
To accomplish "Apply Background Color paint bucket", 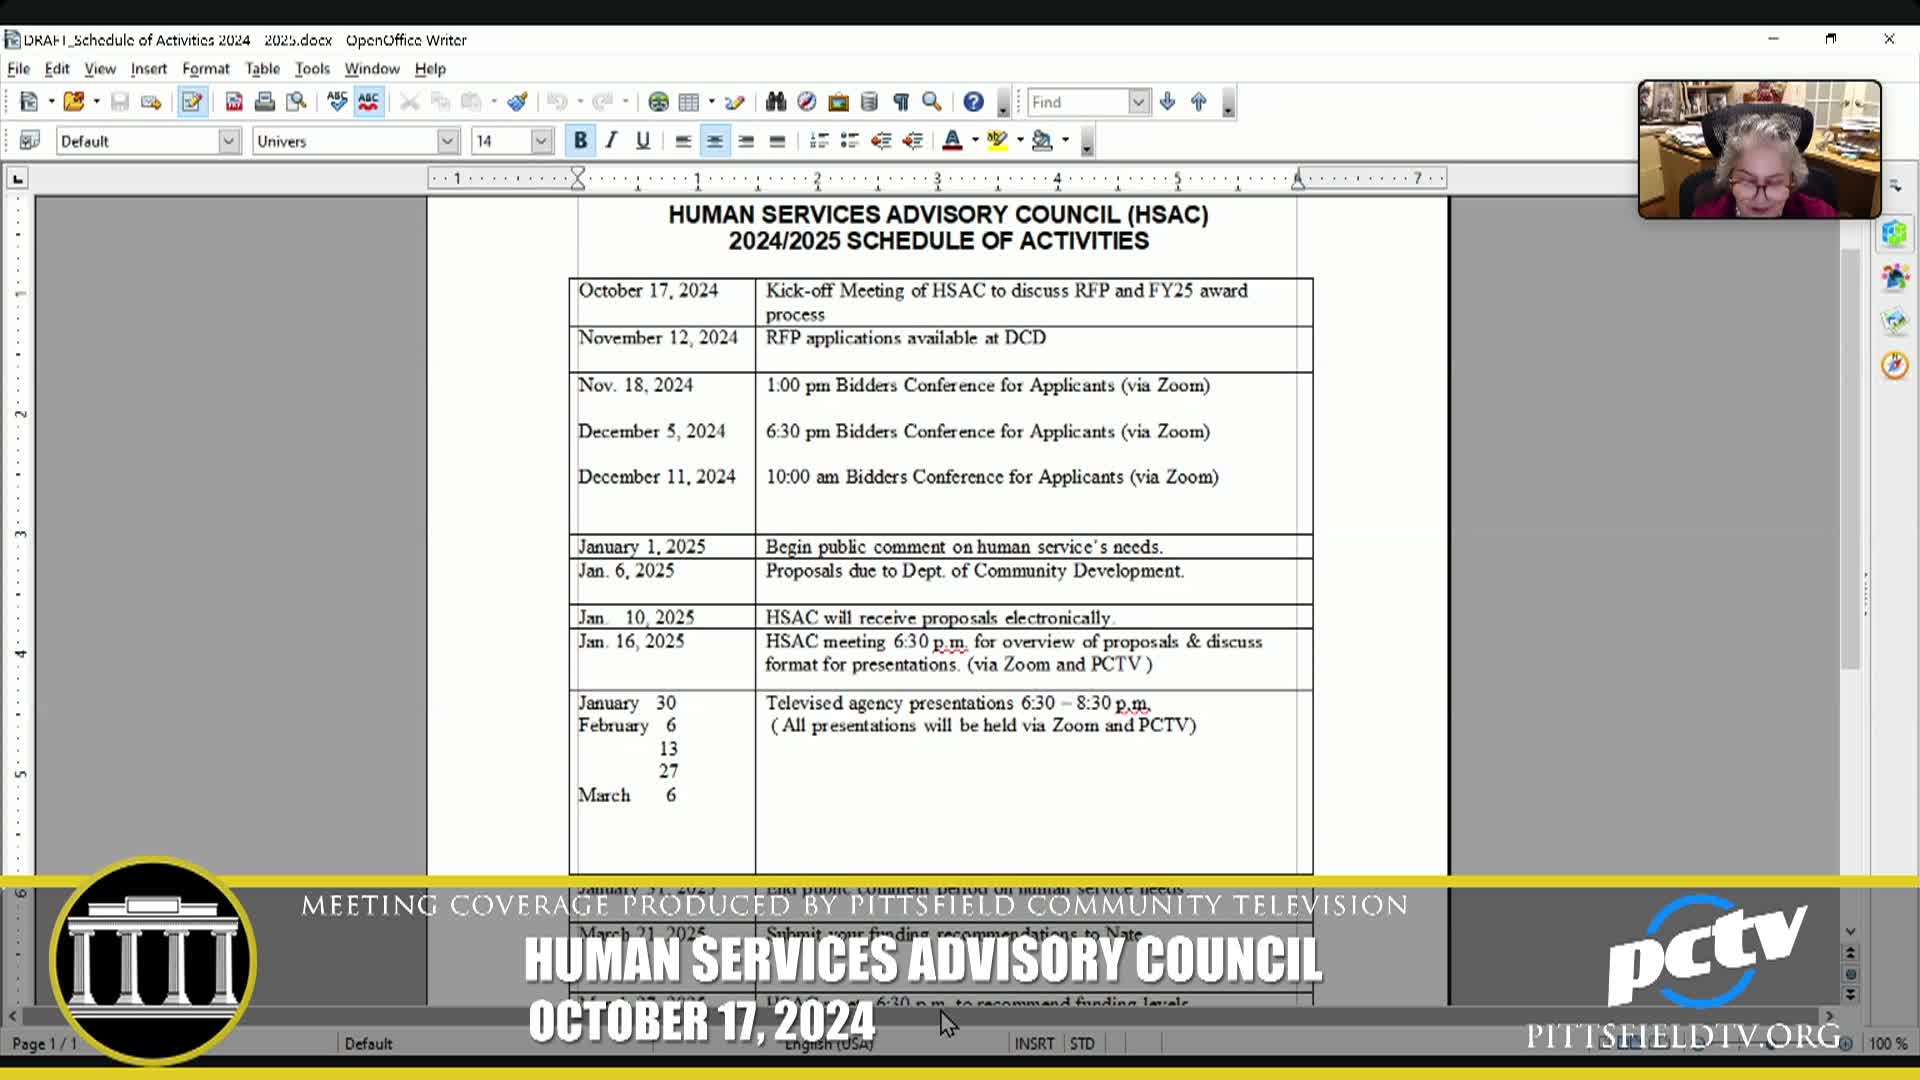I will click(1042, 141).
